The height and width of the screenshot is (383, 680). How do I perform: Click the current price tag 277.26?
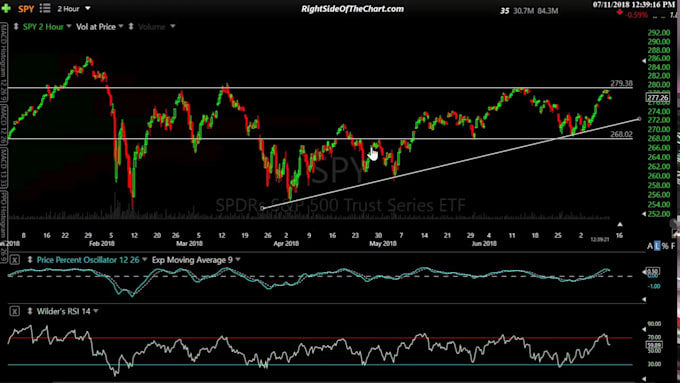657,98
